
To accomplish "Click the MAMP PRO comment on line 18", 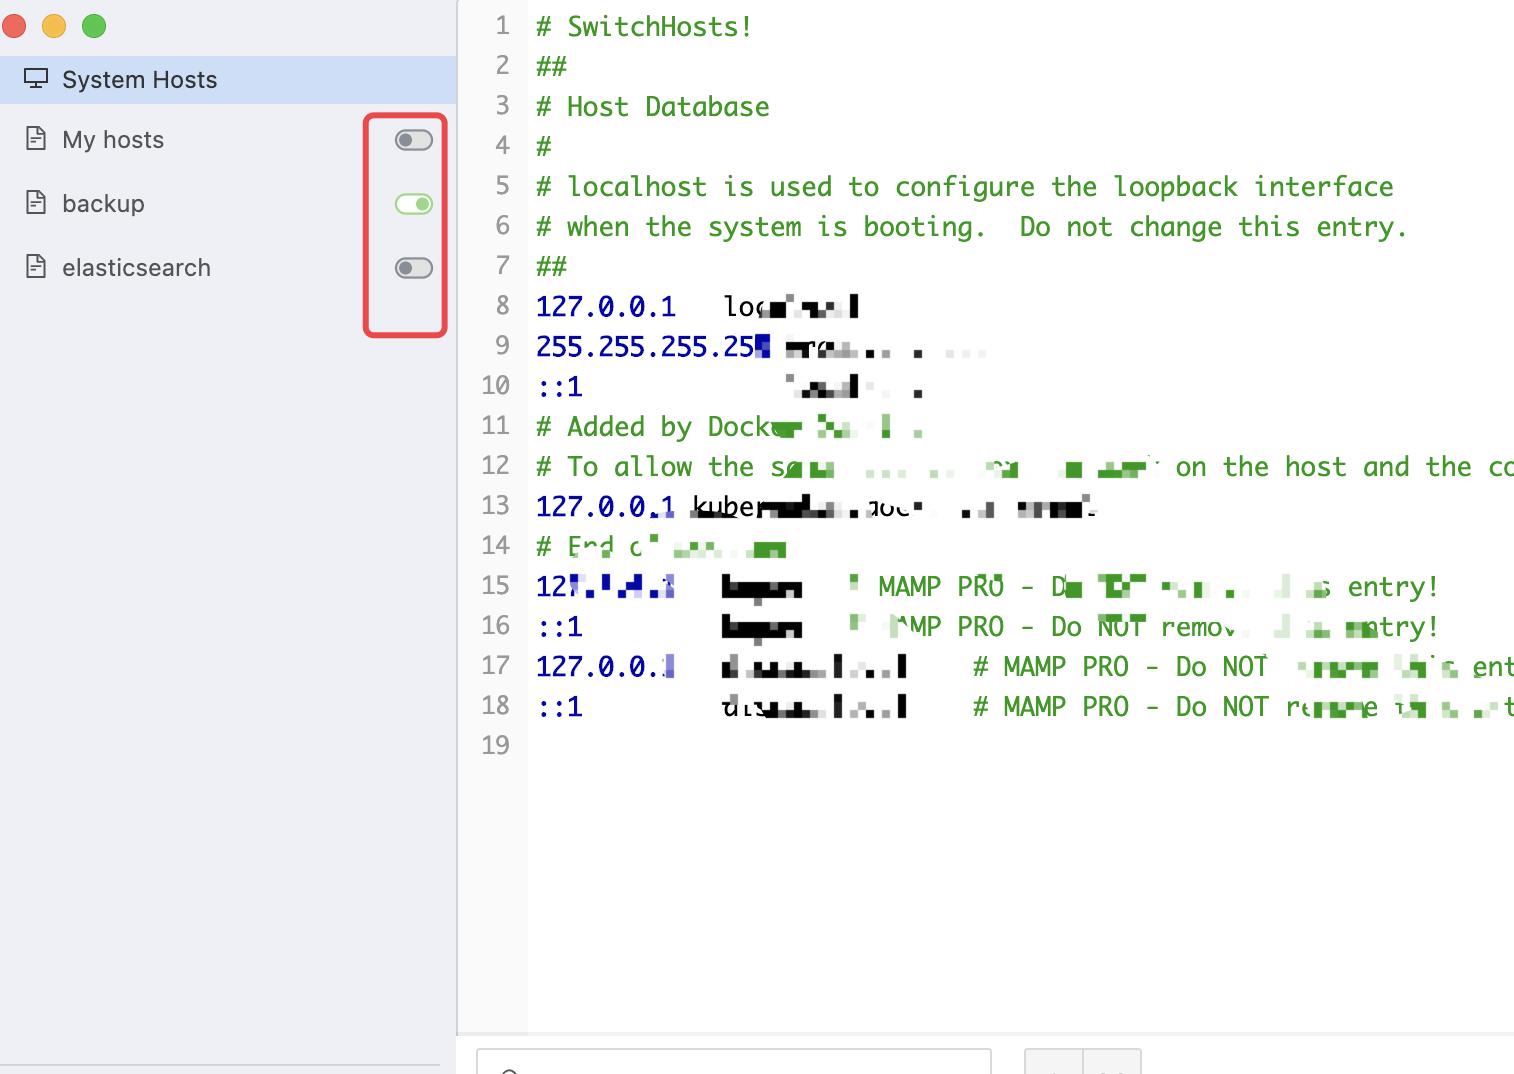I will coord(1243,707).
